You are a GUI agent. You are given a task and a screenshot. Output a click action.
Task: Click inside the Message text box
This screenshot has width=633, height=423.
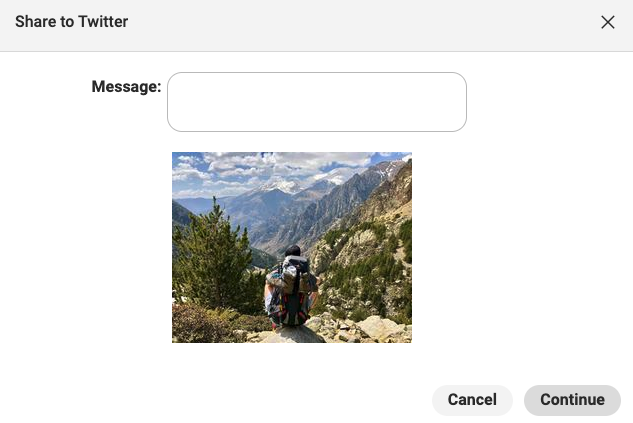(x=317, y=102)
